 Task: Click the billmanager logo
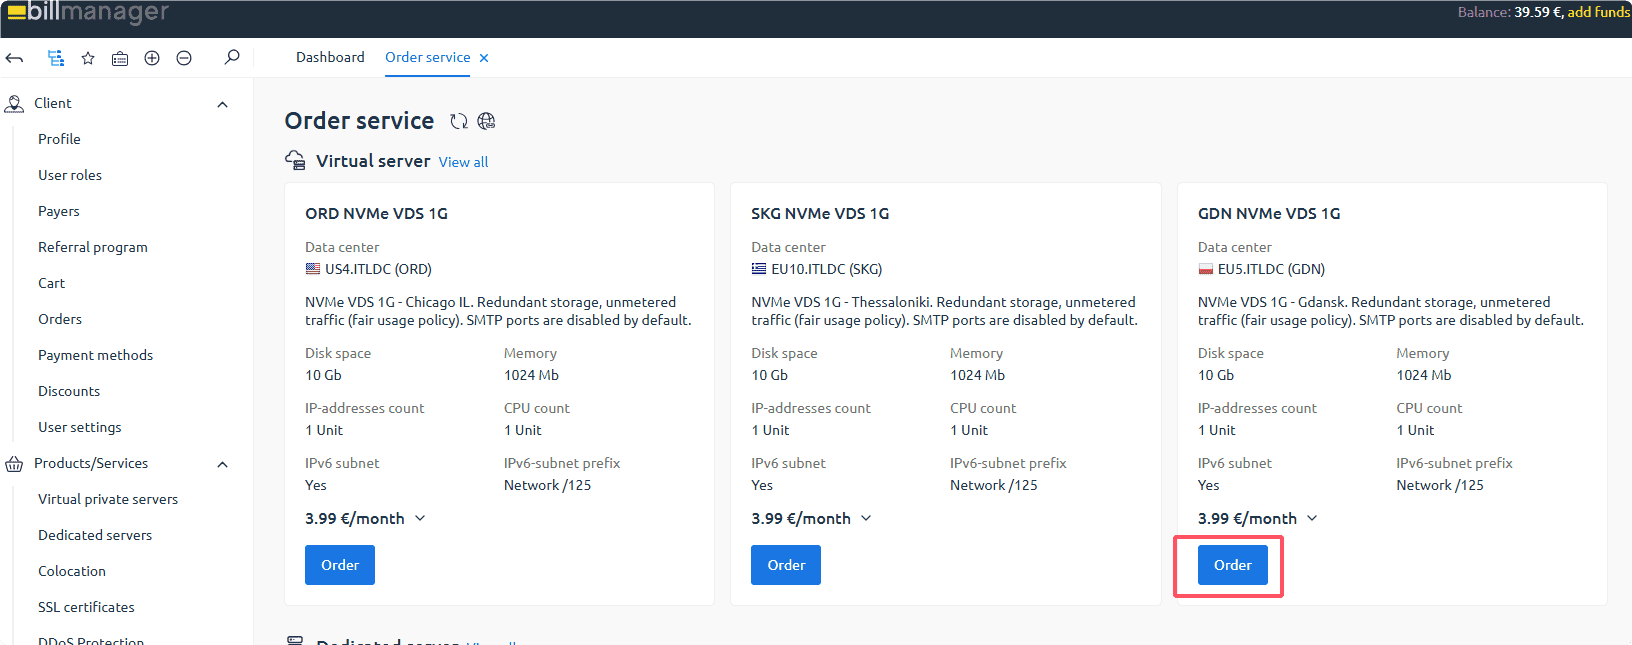[88, 12]
